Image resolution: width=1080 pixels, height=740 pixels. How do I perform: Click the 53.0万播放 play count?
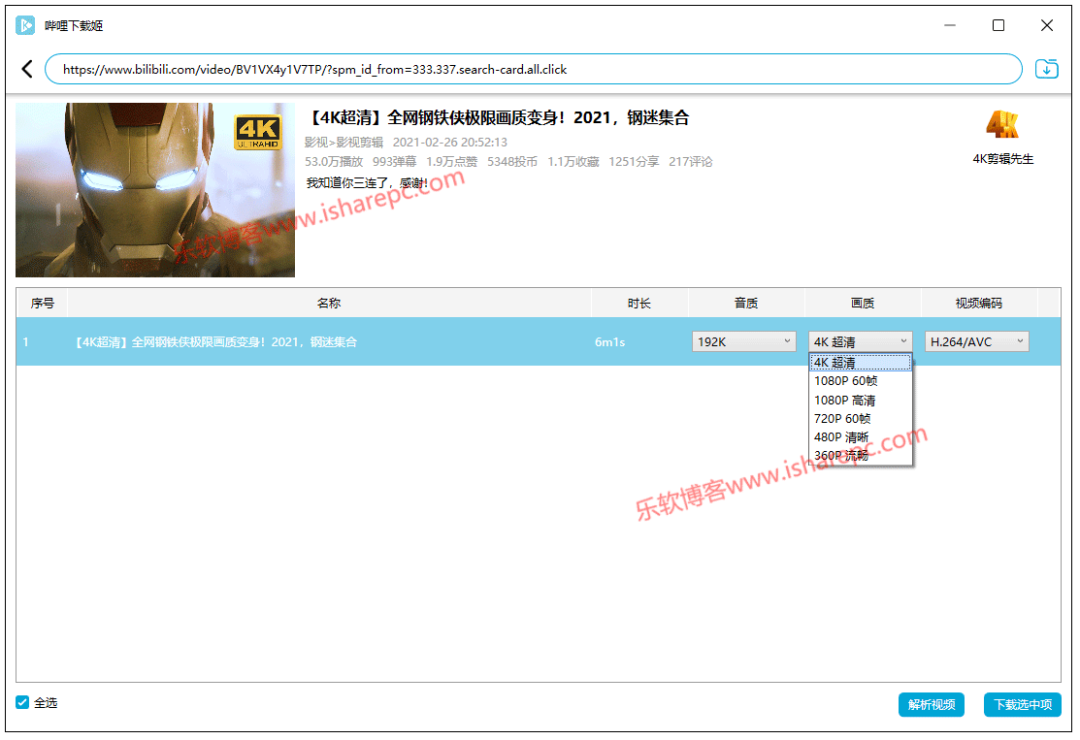pyautogui.click(x=333, y=162)
